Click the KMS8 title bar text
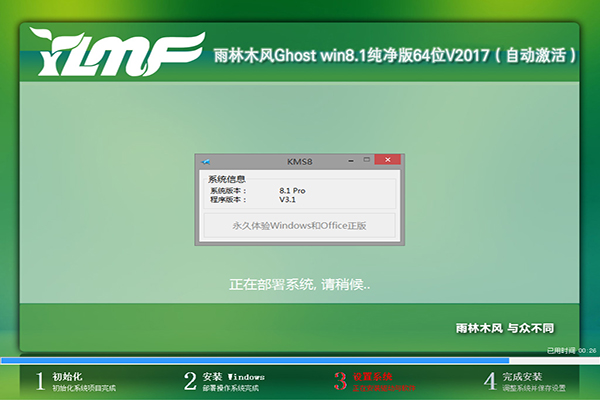The image size is (600, 400). [300, 162]
